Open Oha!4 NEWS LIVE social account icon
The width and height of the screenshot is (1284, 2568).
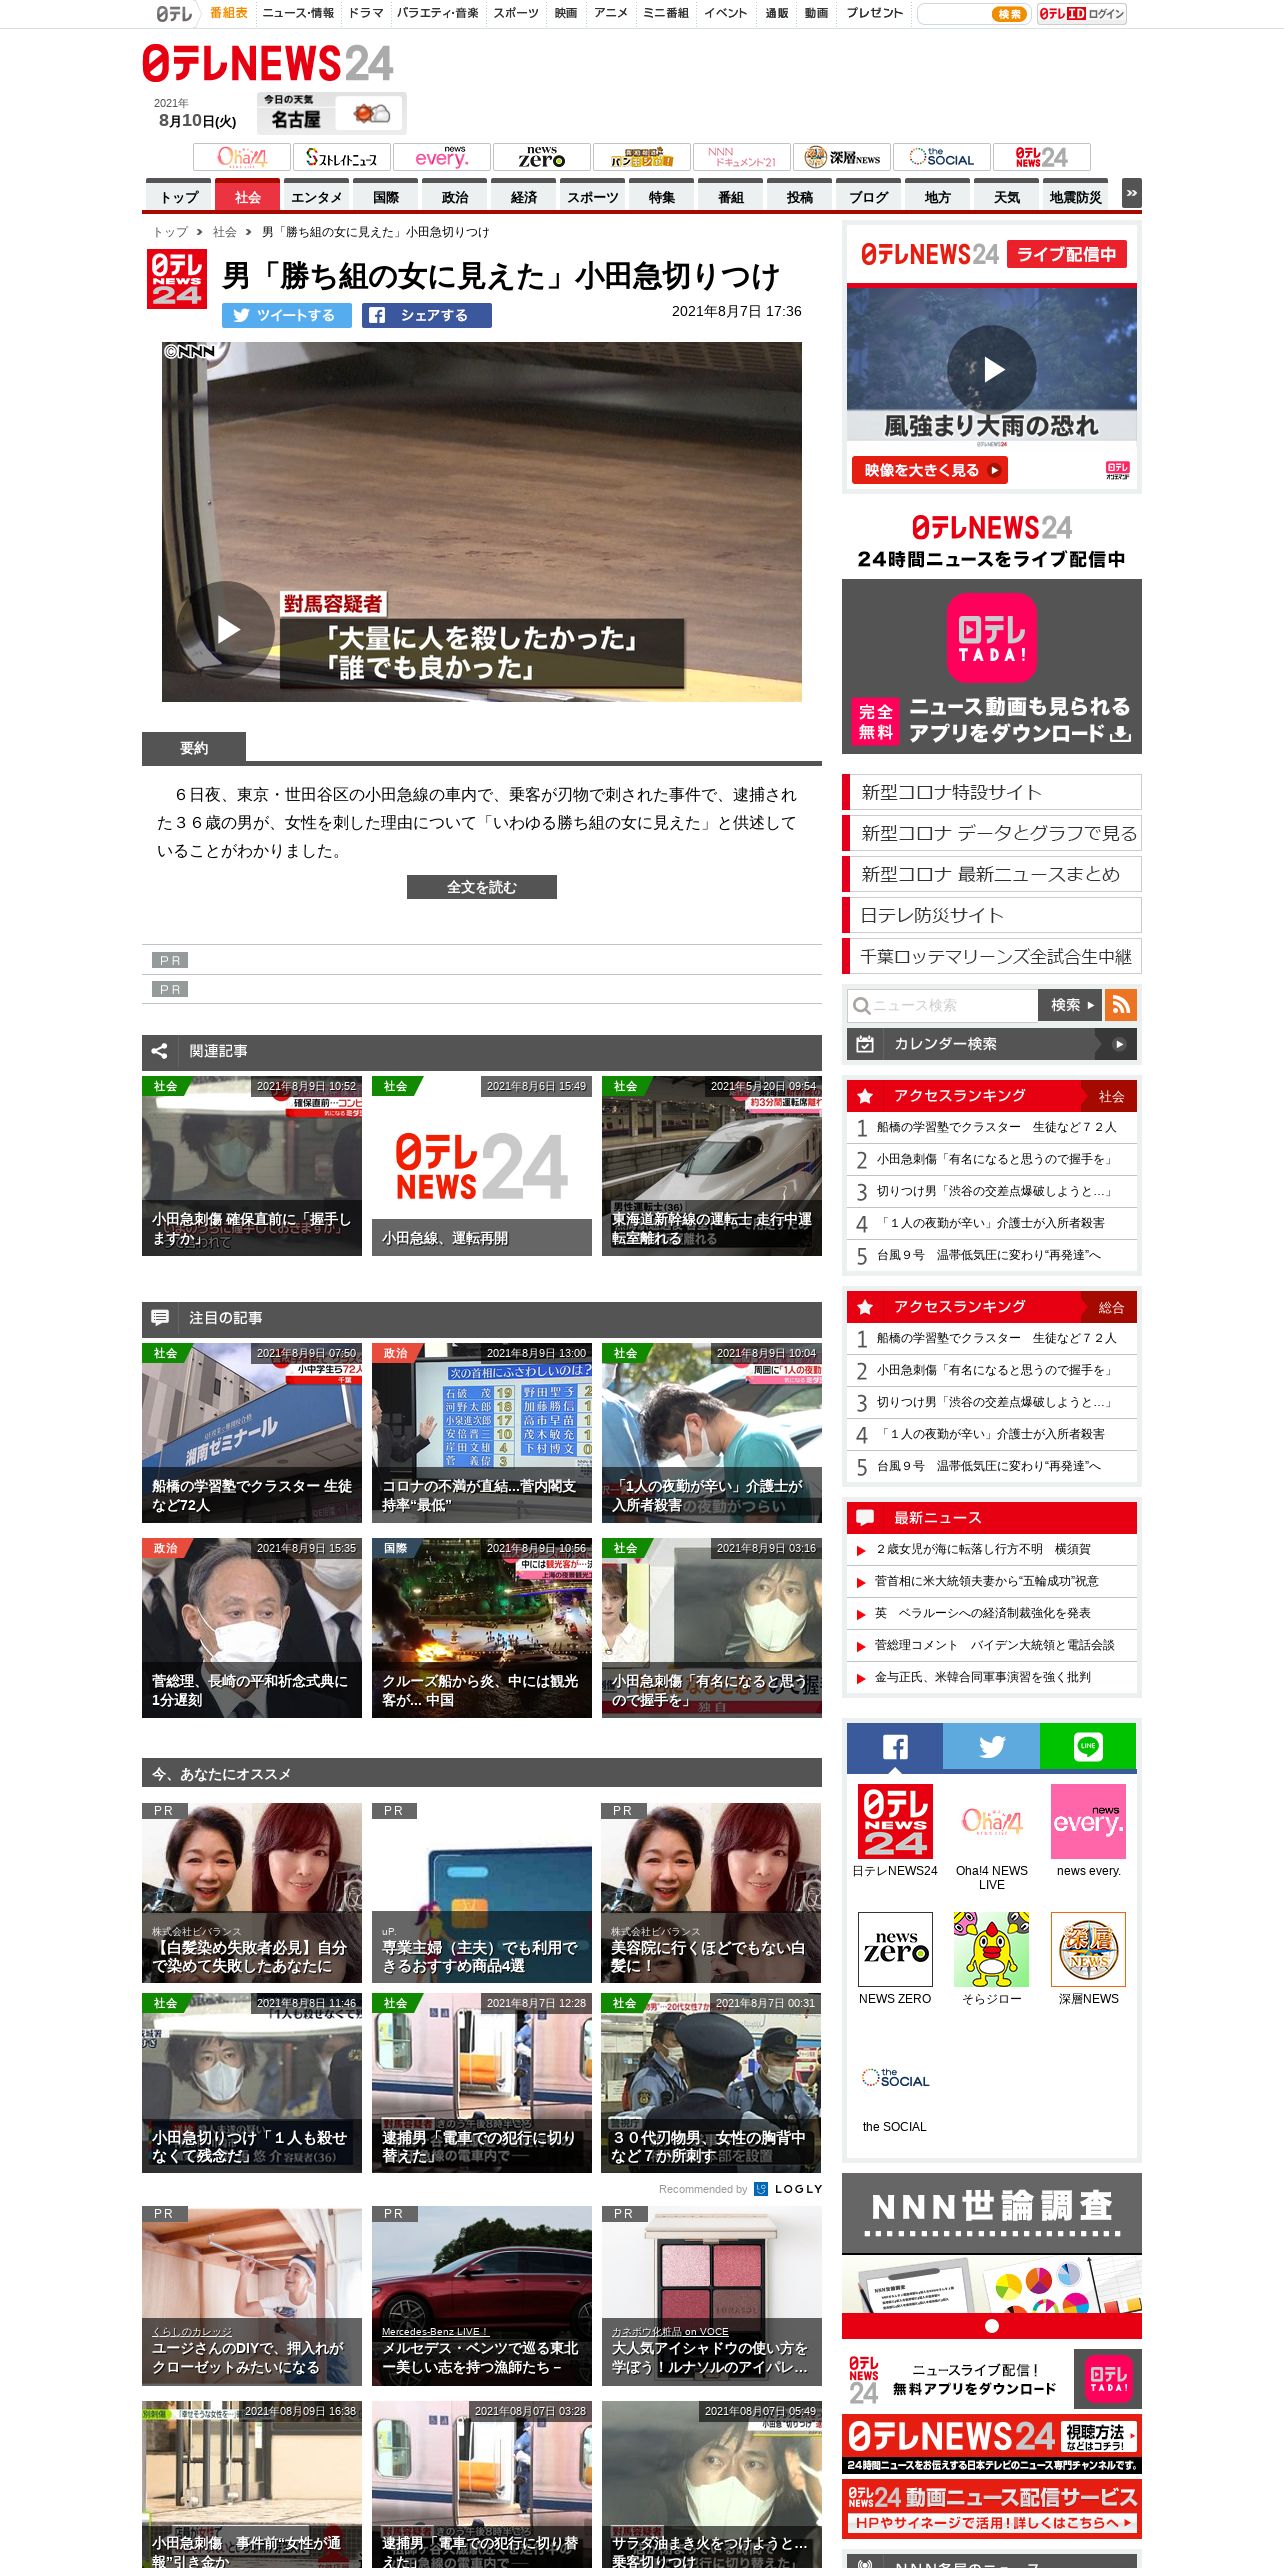(992, 1820)
